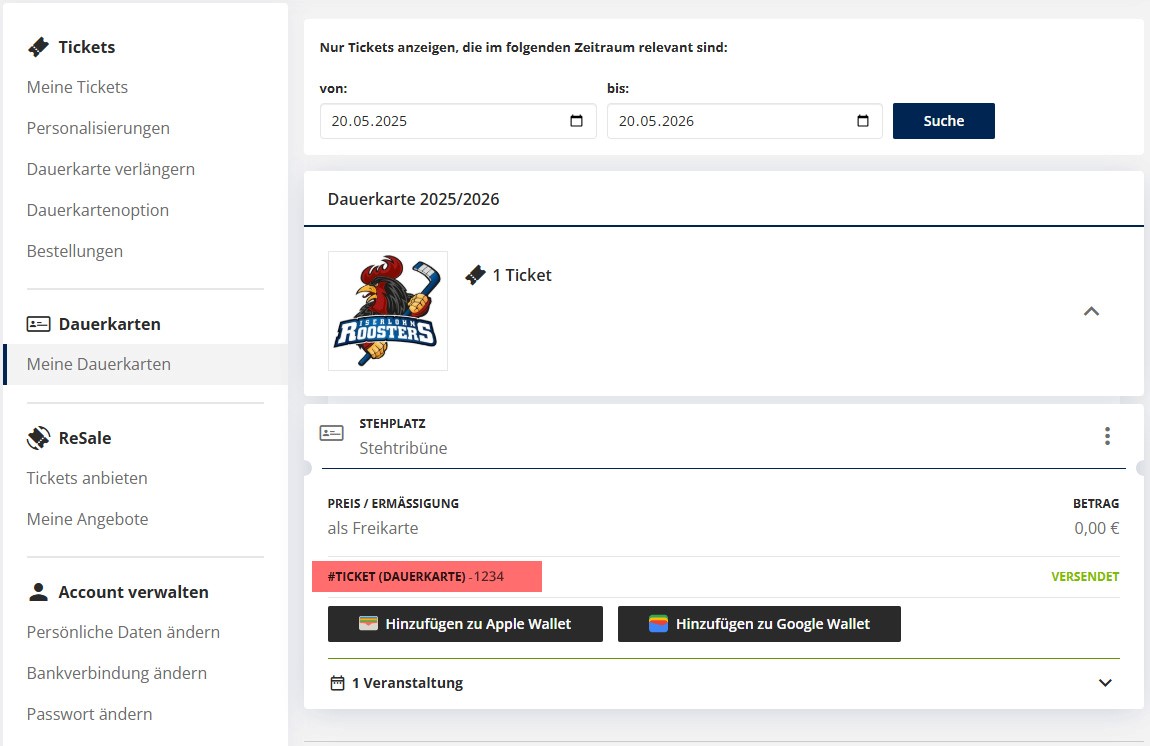
Task: Click the Tickets sidebar heading
Action: (87, 47)
